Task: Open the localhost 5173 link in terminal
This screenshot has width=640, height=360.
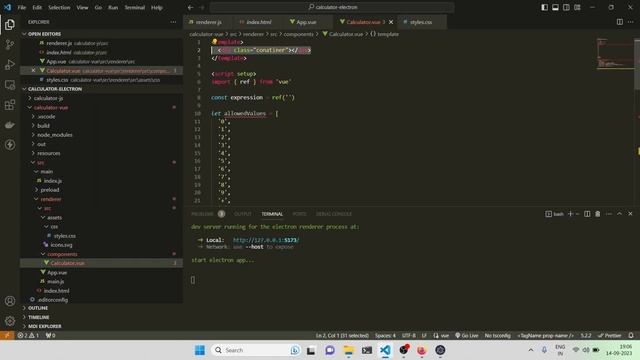Action: pyautogui.click(x=266, y=240)
